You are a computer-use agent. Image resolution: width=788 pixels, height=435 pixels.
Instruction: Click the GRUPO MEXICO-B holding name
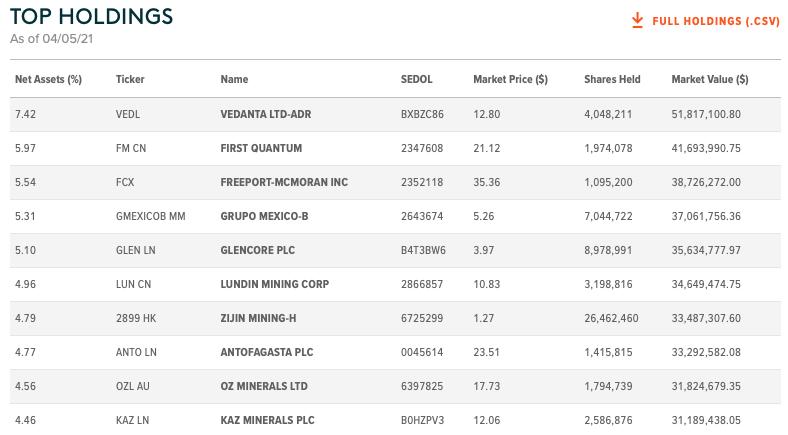tap(264, 216)
